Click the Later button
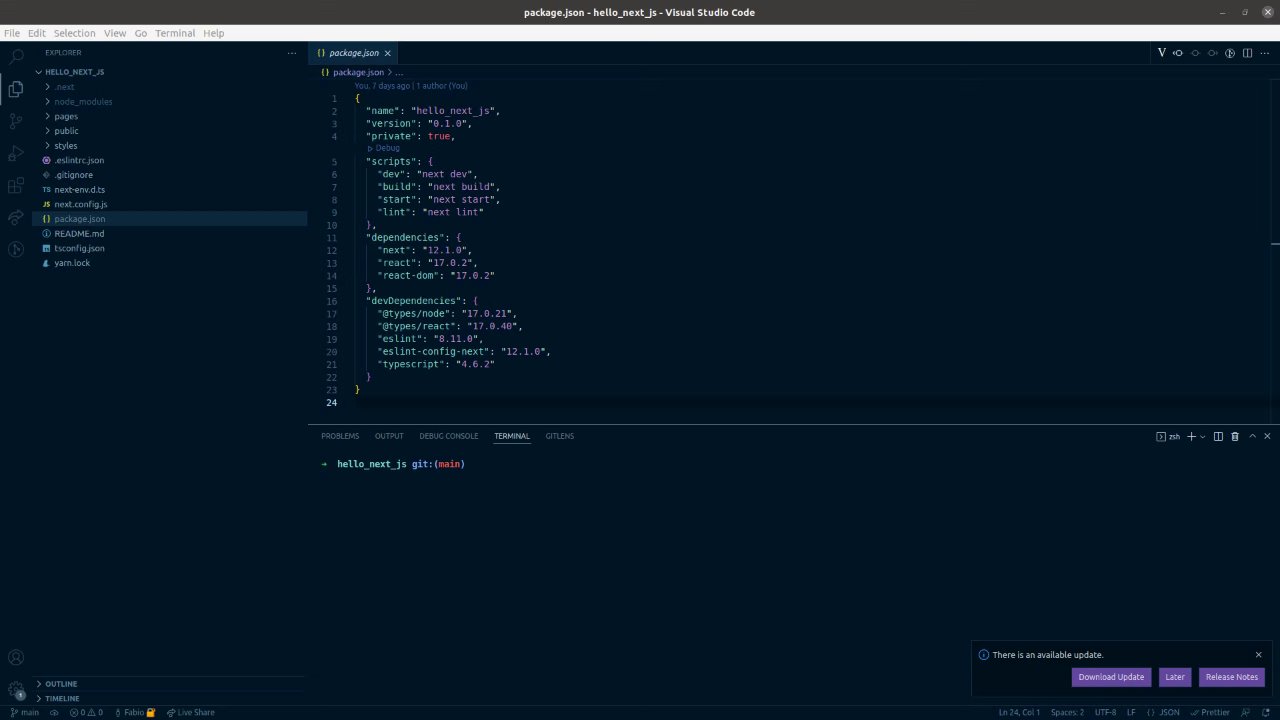Screen dimensions: 1280x720 (1175, 677)
